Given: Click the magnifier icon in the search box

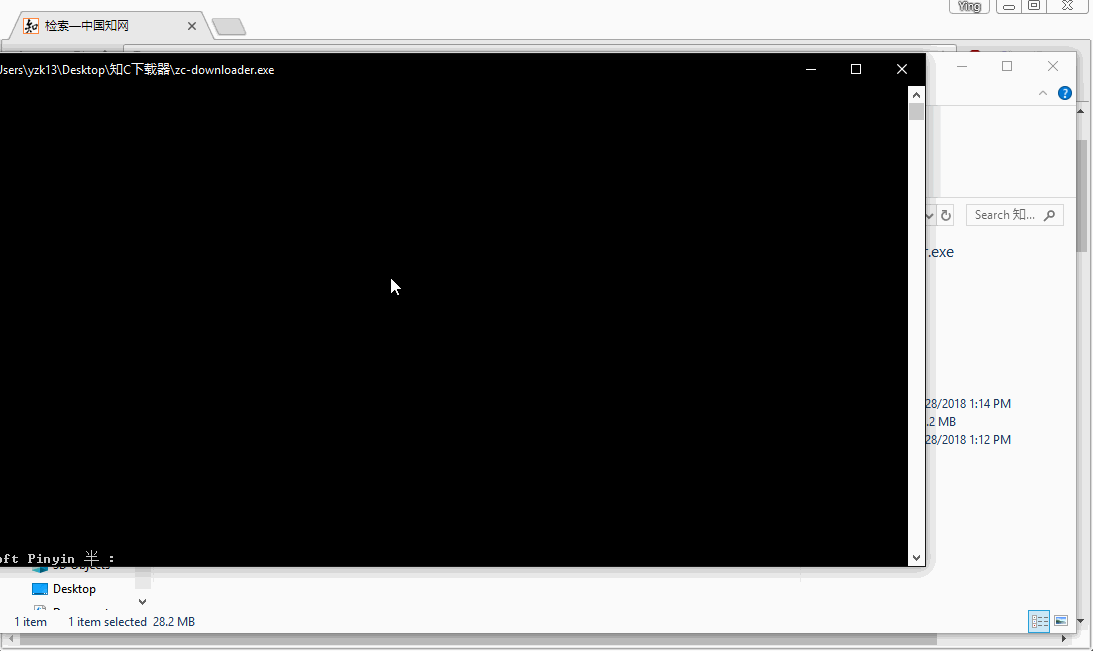Looking at the screenshot, I should click(1048, 214).
